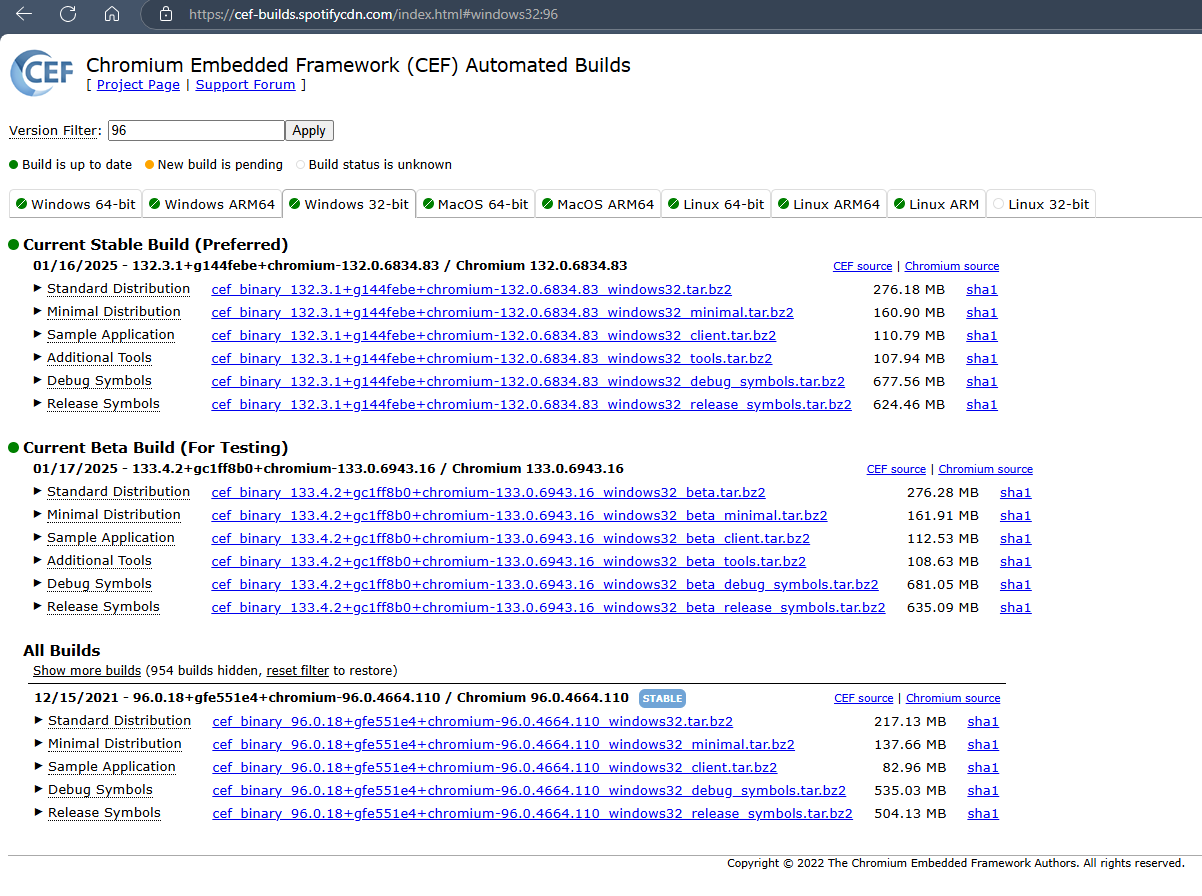Expand beta build Minimal Distribution triangle
Screen dimensions: 1202x896
38,514
